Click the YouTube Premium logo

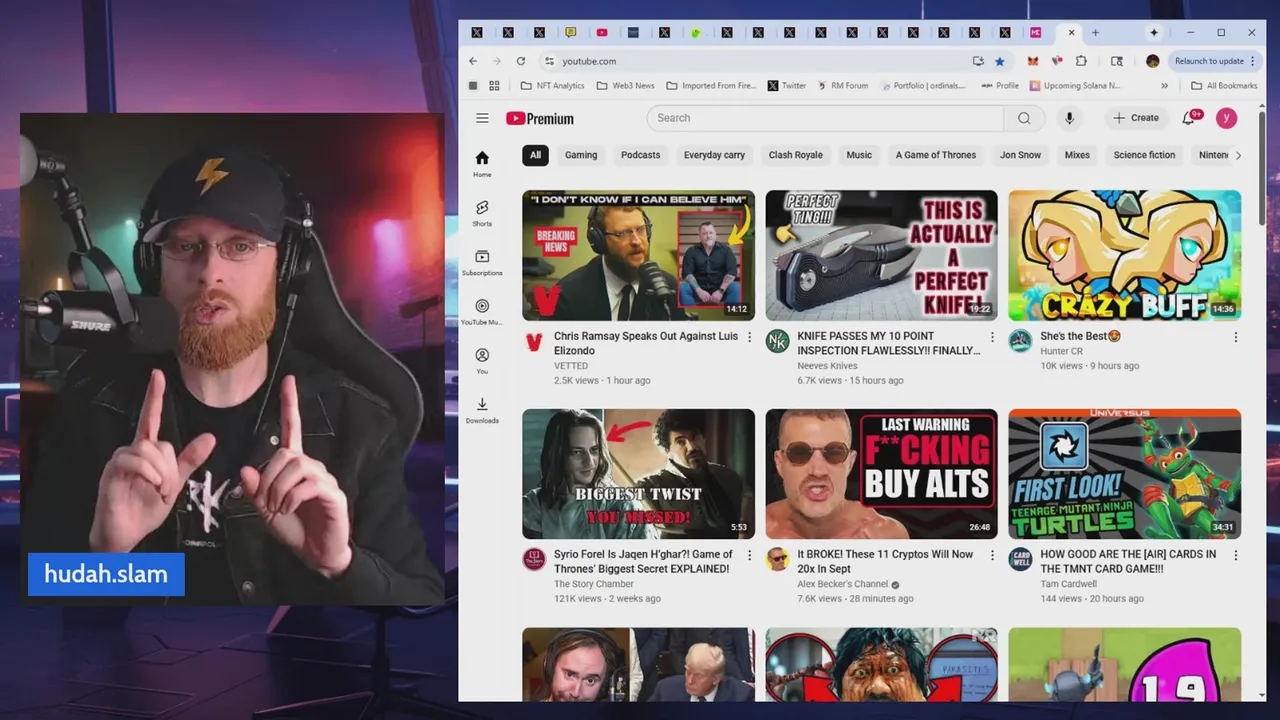pyautogui.click(x=540, y=118)
